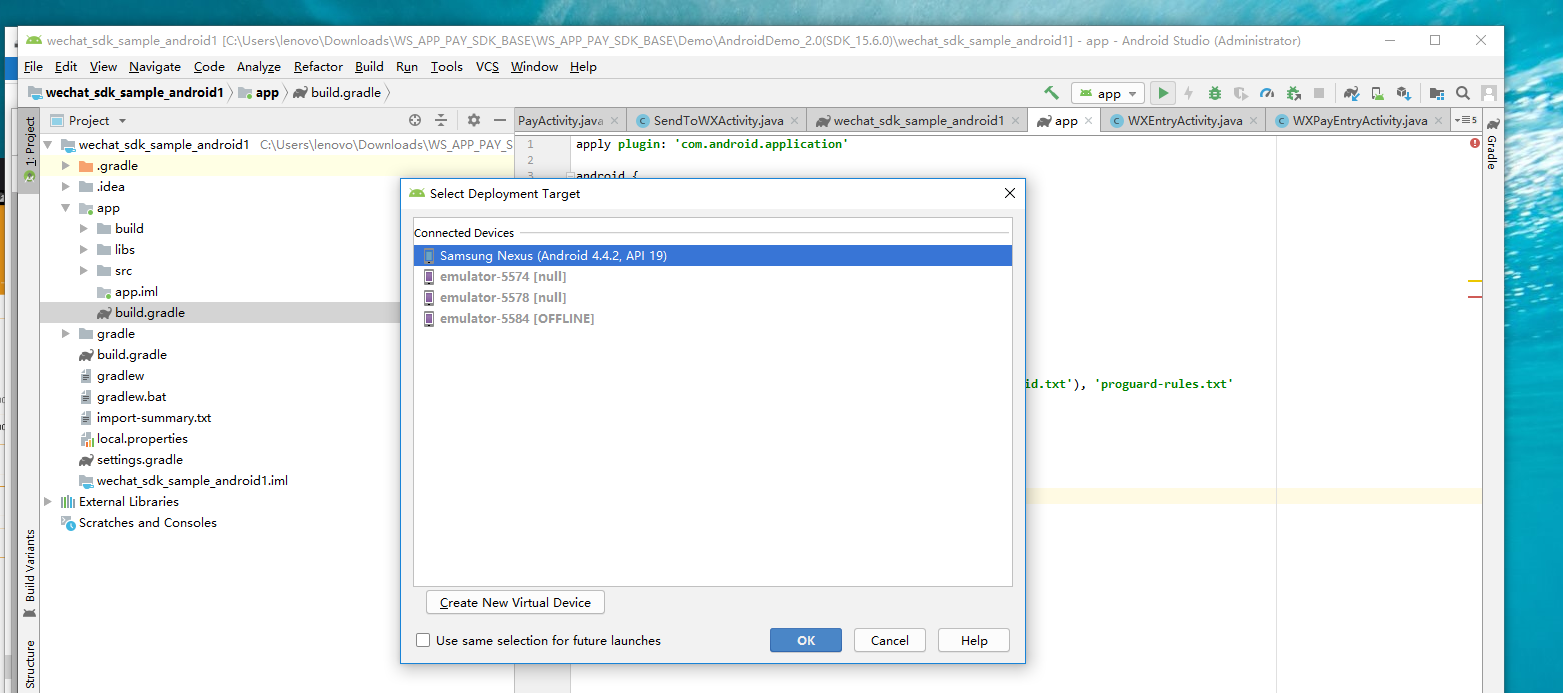The image size is (1563, 693).
Task: Click the Make Project hammer icon
Action: click(x=1051, y=93)
